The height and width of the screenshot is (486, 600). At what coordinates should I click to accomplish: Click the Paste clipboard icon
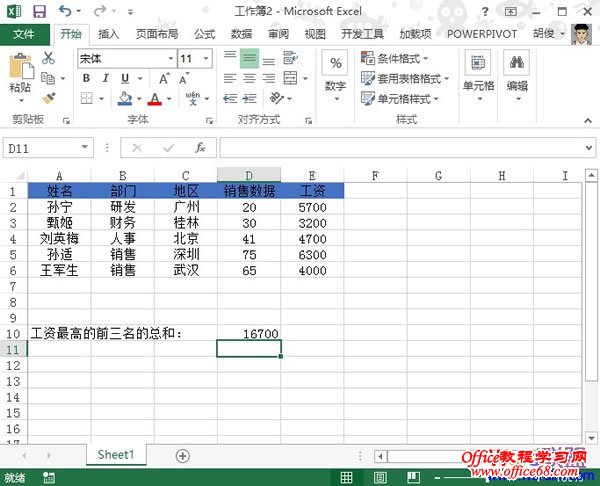[20, 73]
